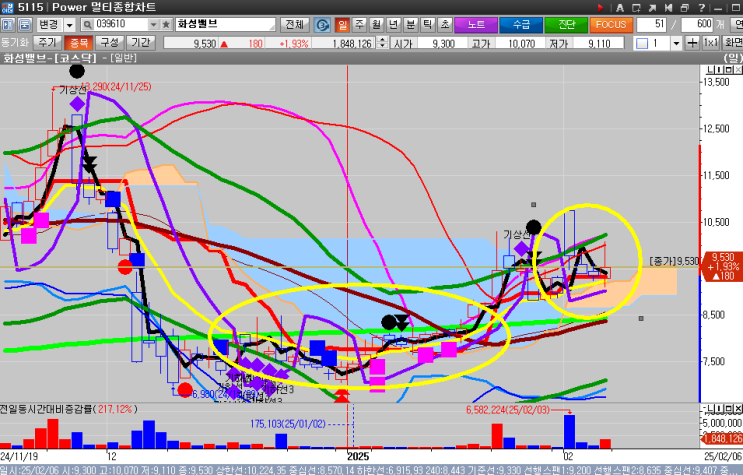Click the hide icon on volume panel
This screenshot has width=743, height=475.
pos(710,408)
